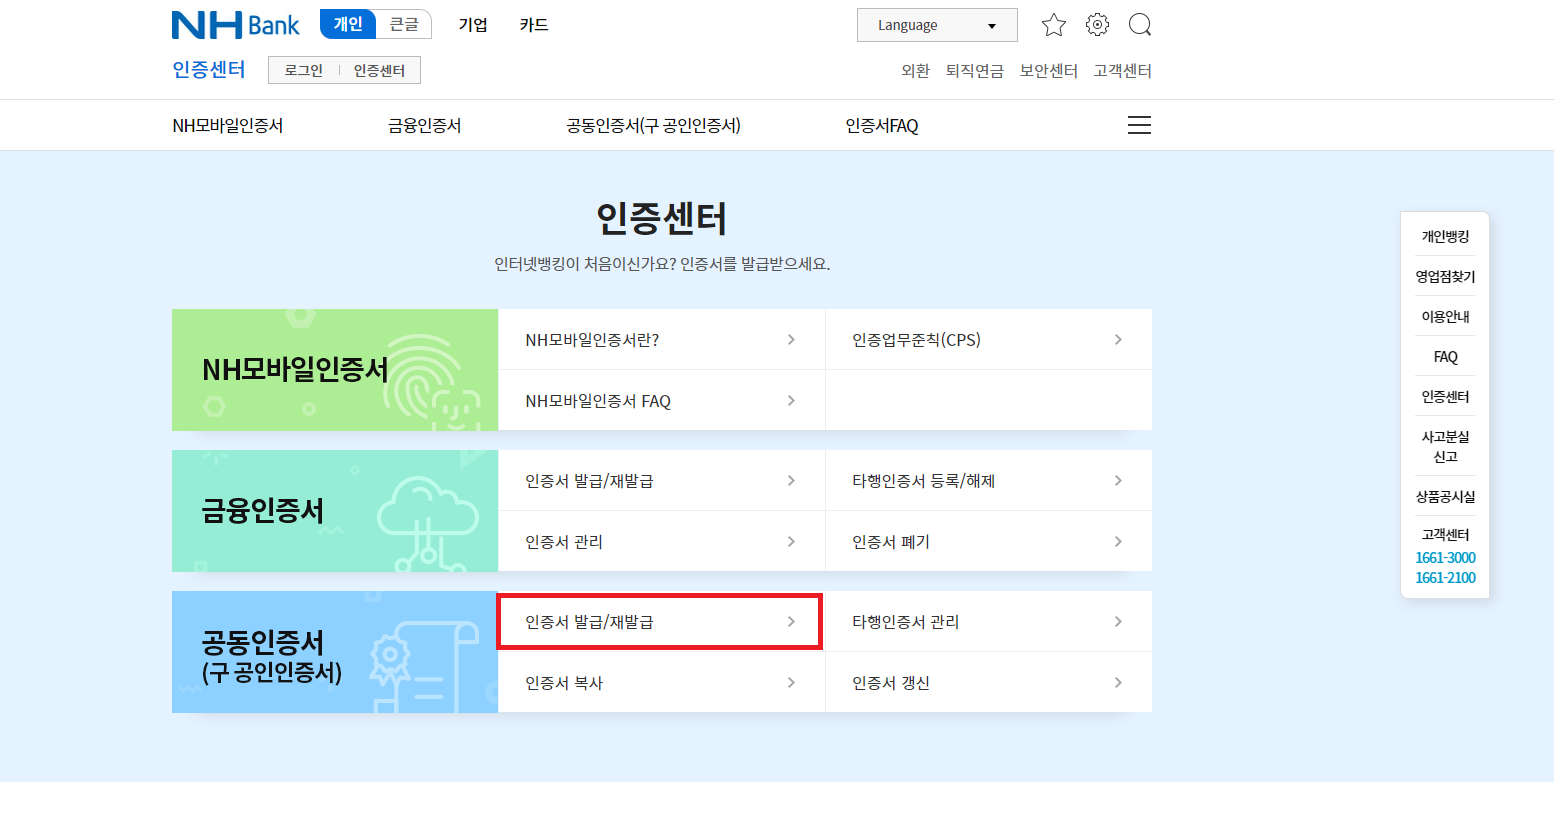Open 인증센터 in side quick menu

[x=1445, y=397]
